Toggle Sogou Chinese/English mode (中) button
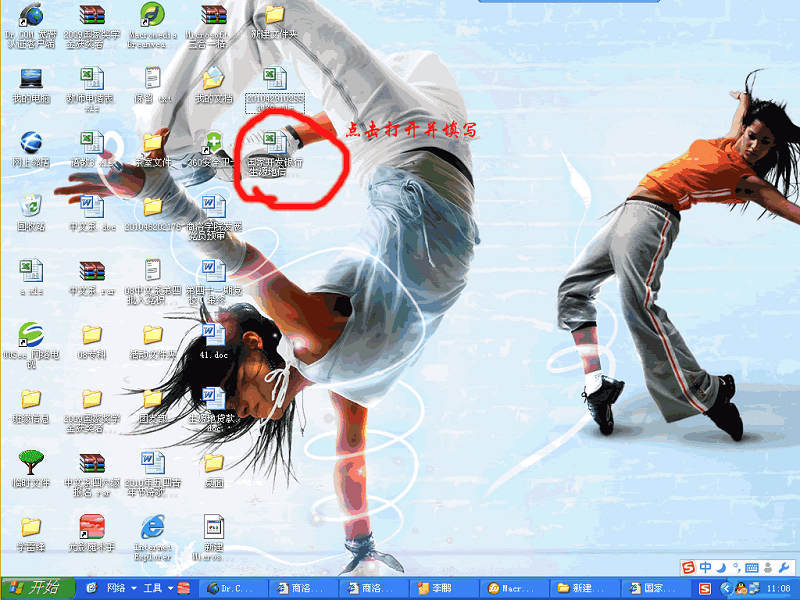 [x=706, y=568]
